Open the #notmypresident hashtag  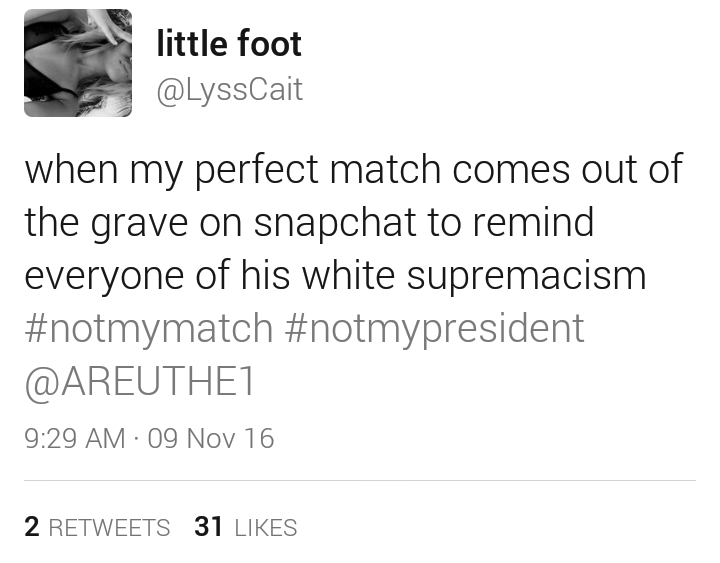[434, 328]
